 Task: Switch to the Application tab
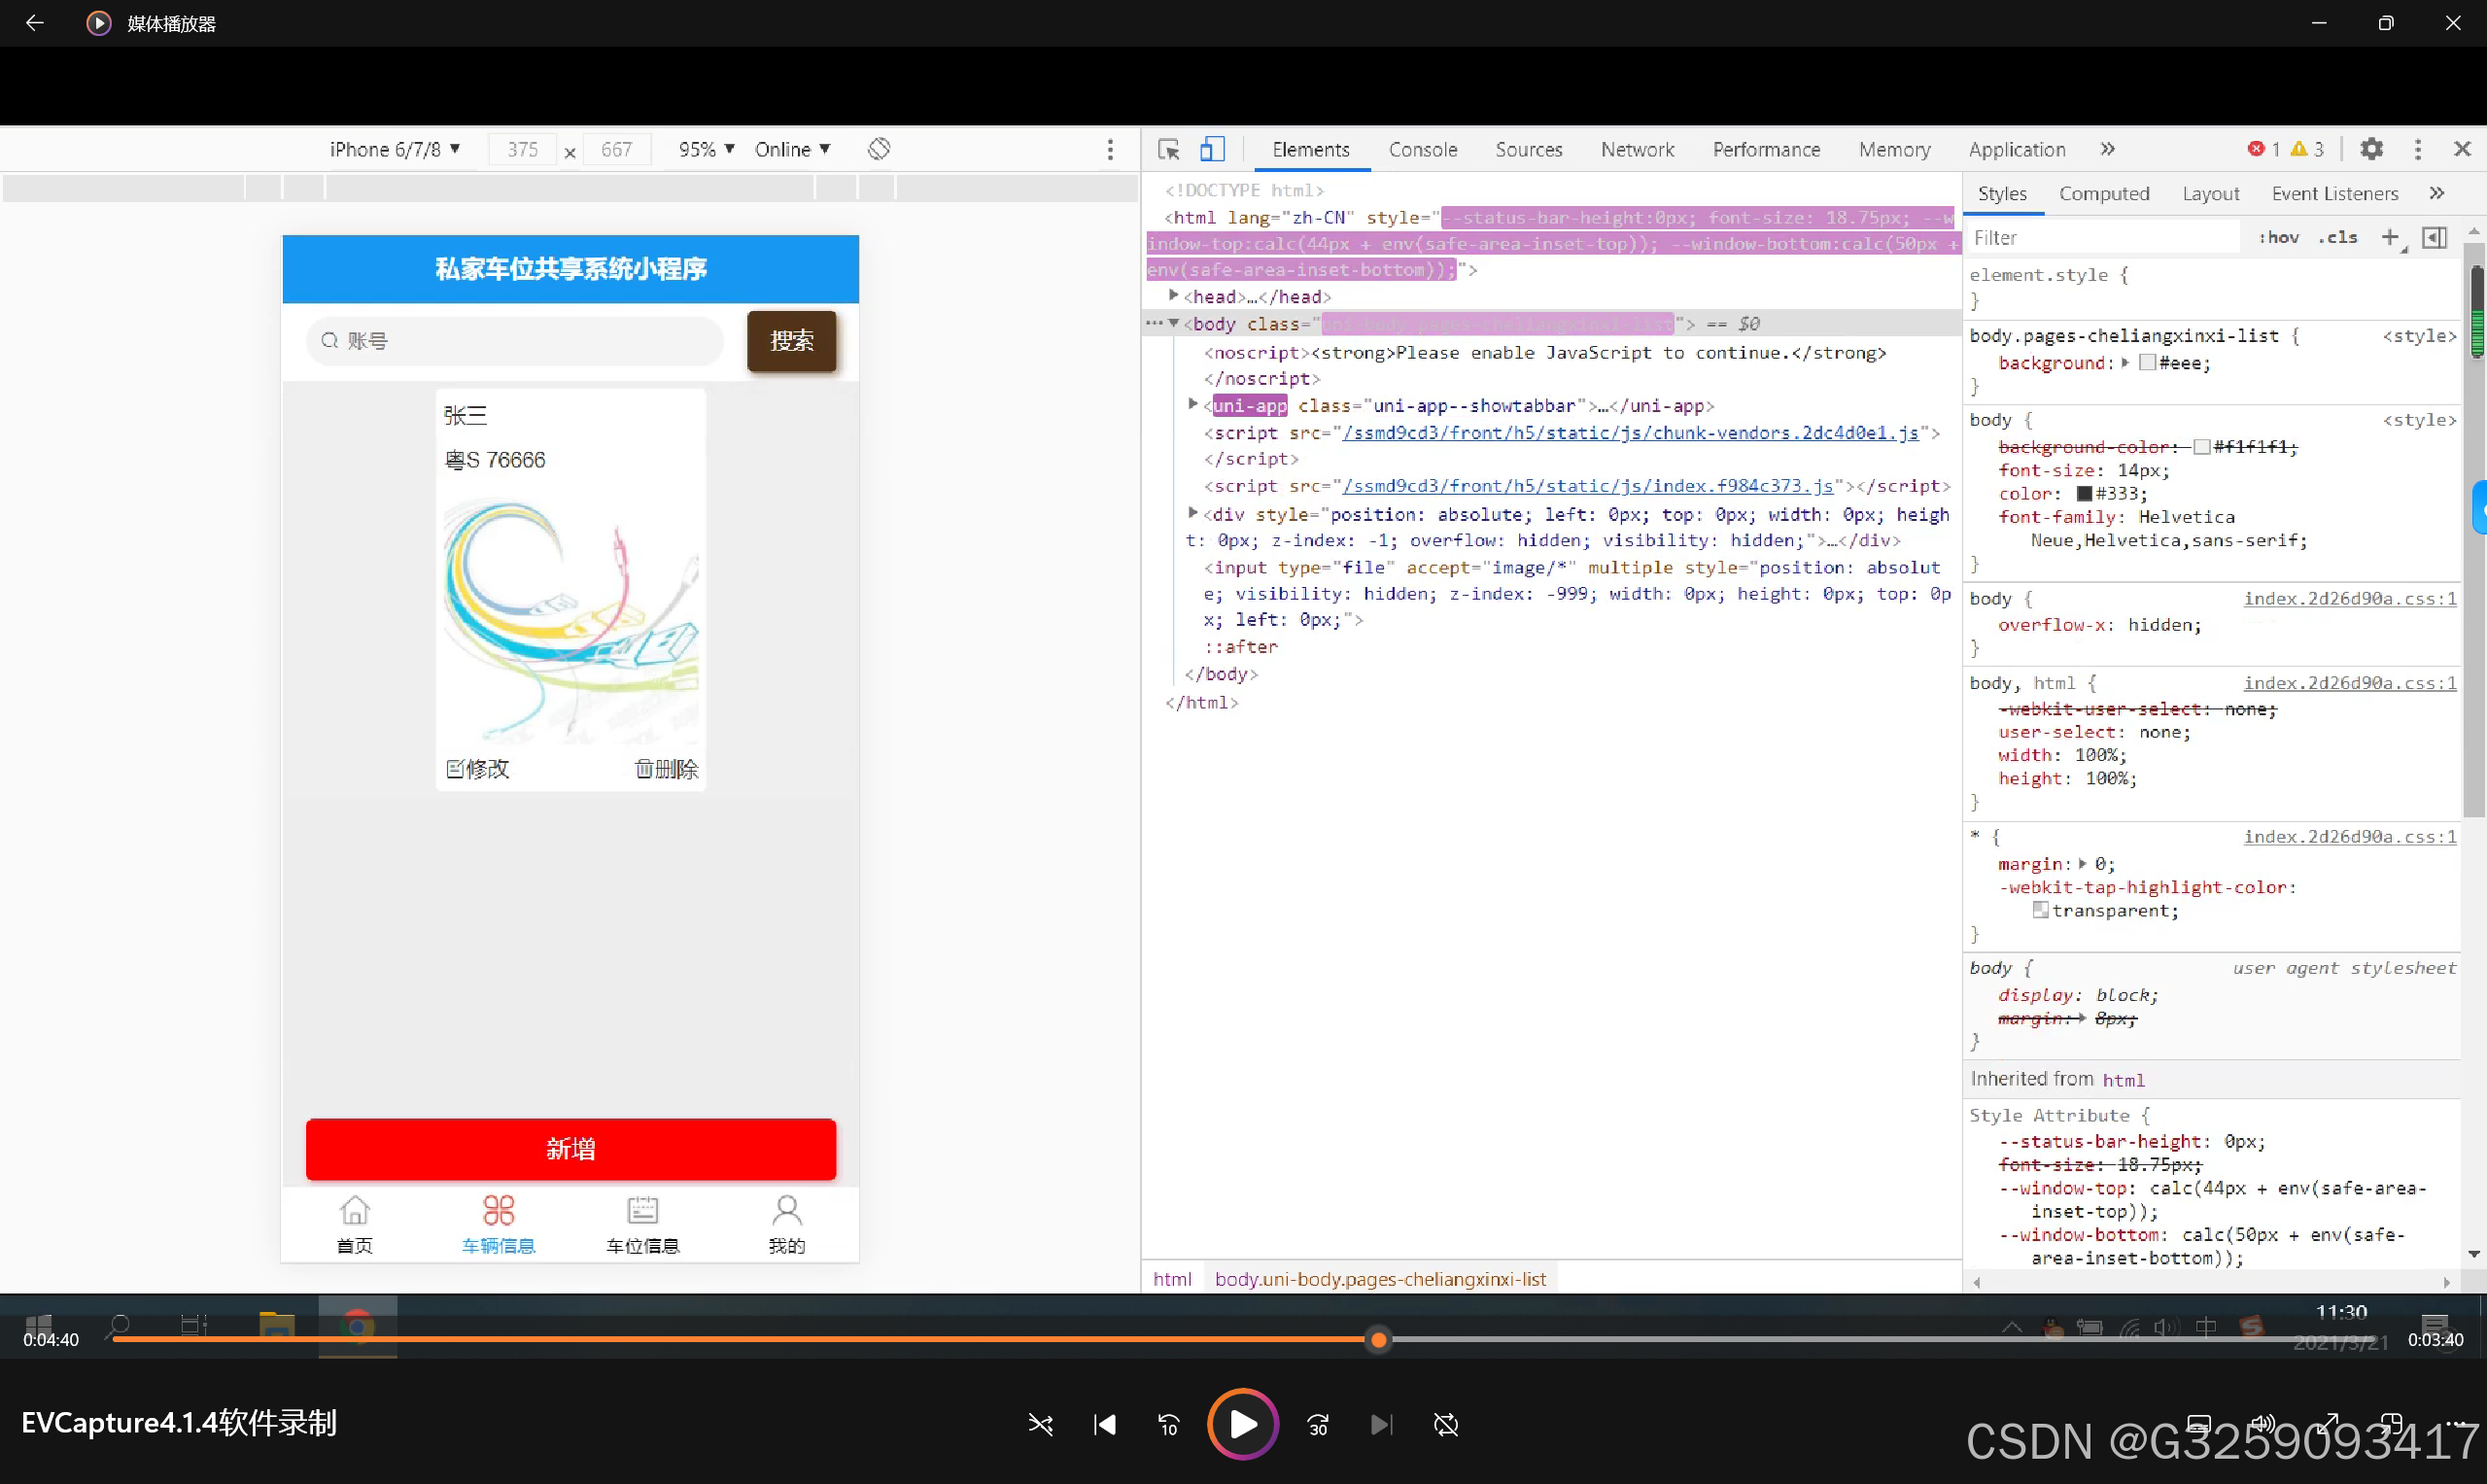(2016, 149)
